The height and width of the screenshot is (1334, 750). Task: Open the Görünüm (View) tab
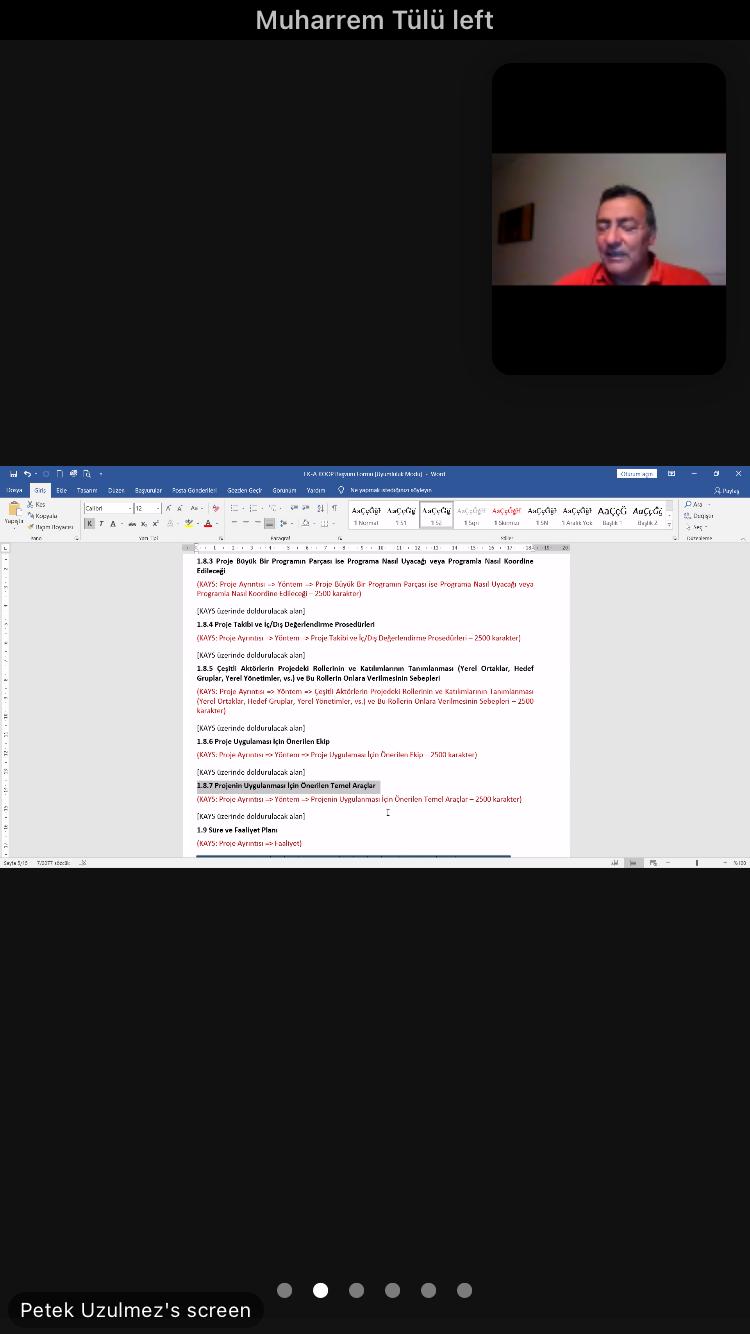click(x=284, y=490)
